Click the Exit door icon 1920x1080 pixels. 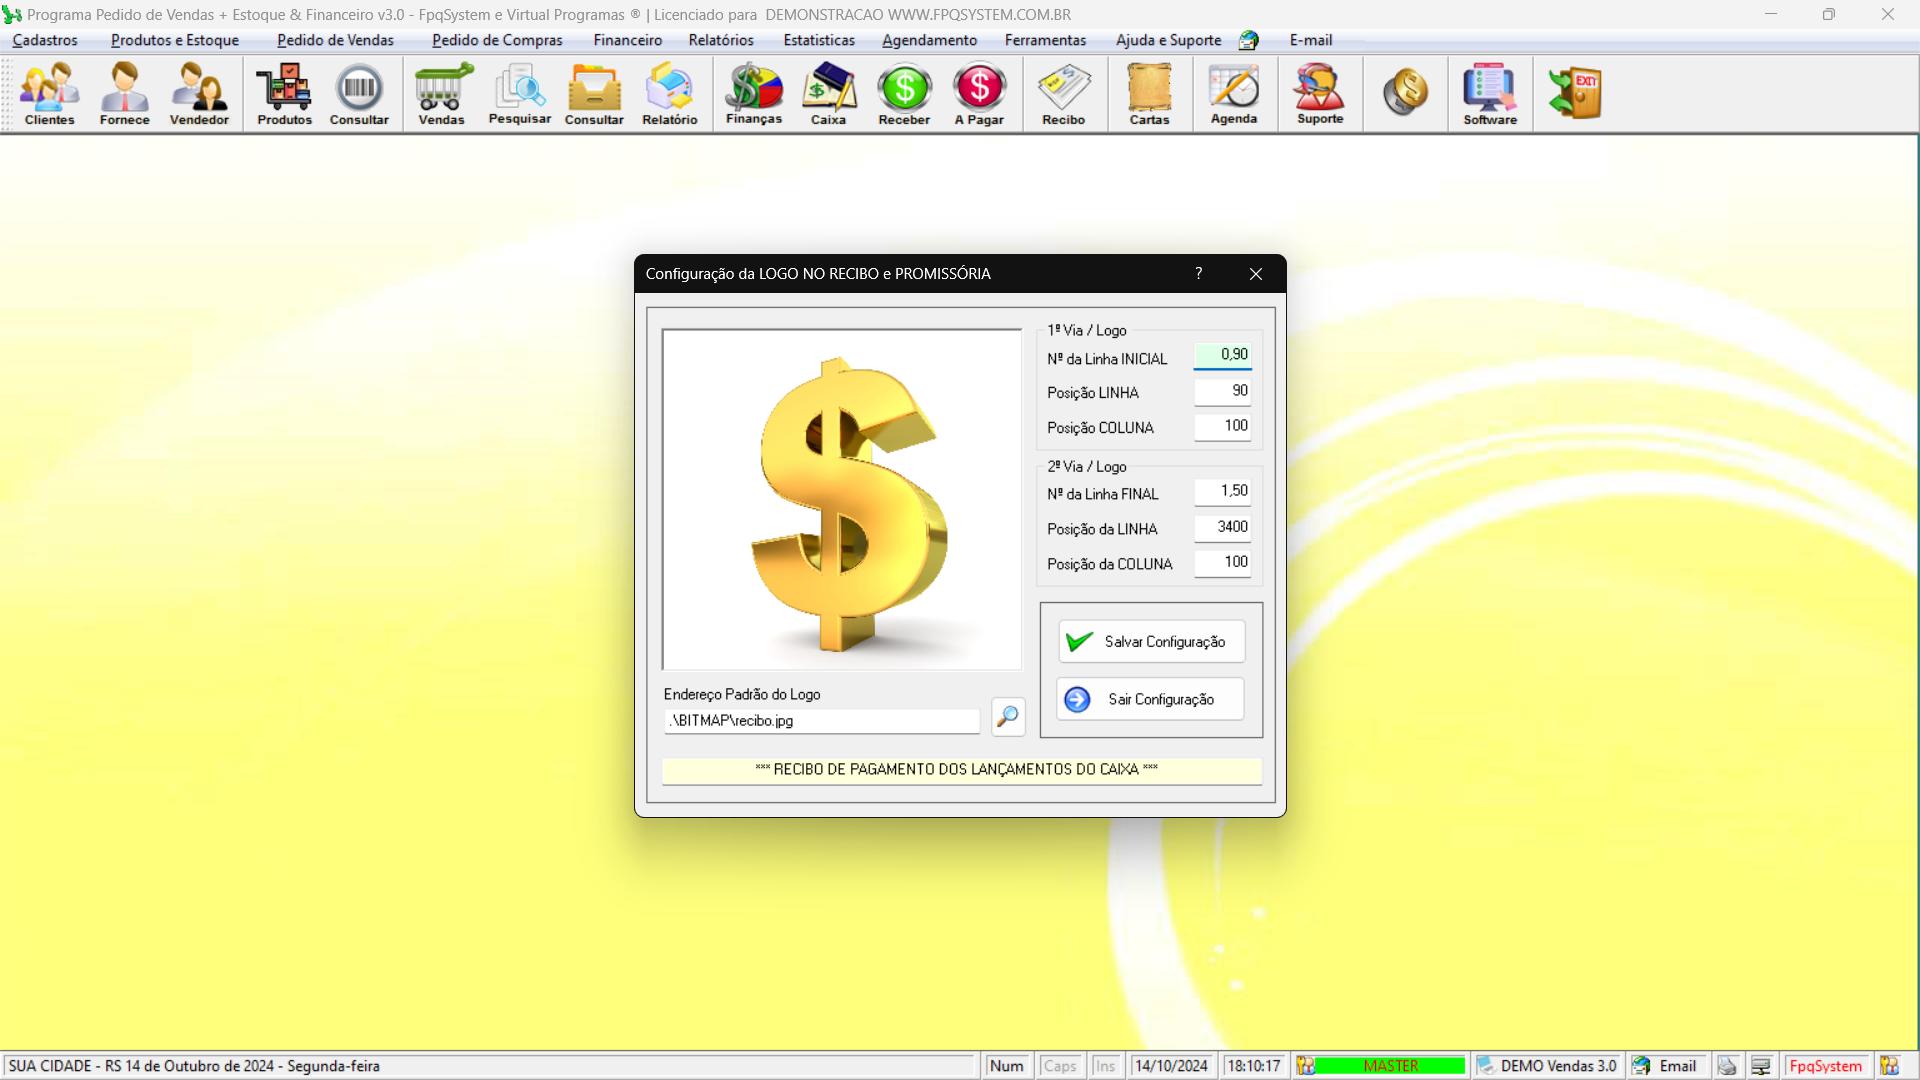[1575, 93]
